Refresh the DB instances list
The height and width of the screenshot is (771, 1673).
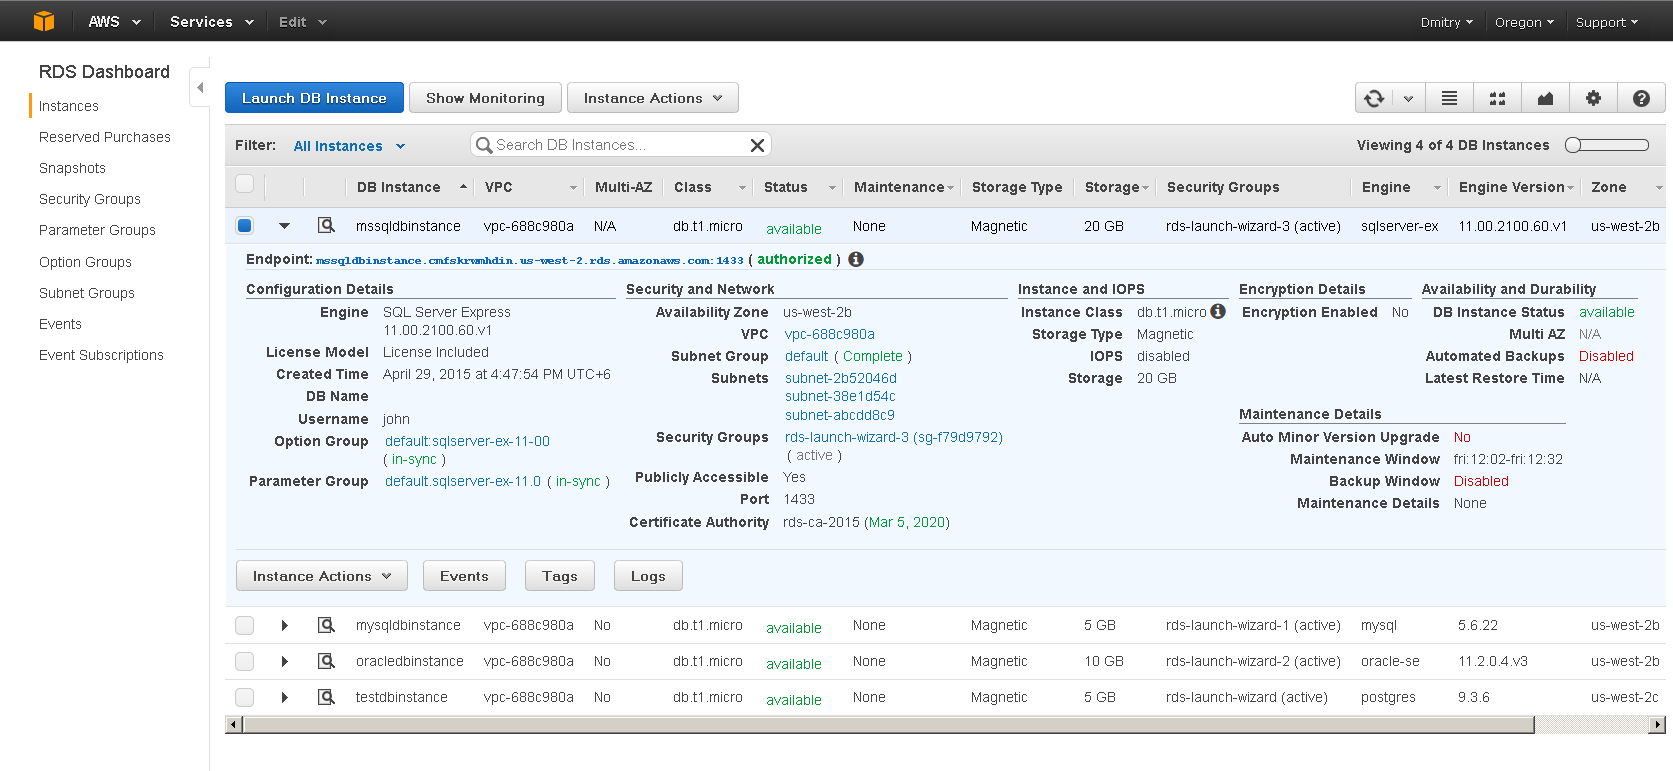(x=1374, y=98)
